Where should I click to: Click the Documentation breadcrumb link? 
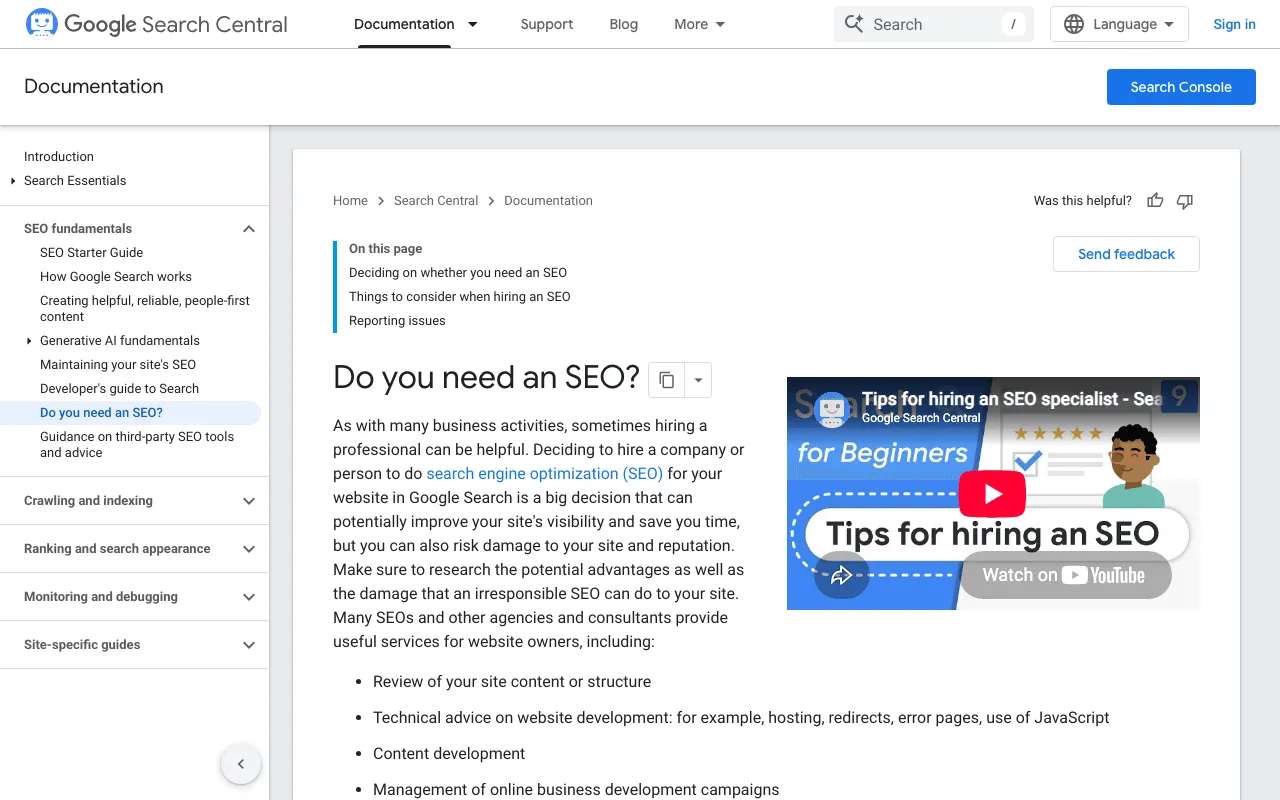pyautogui.click(x=548, y=201)
